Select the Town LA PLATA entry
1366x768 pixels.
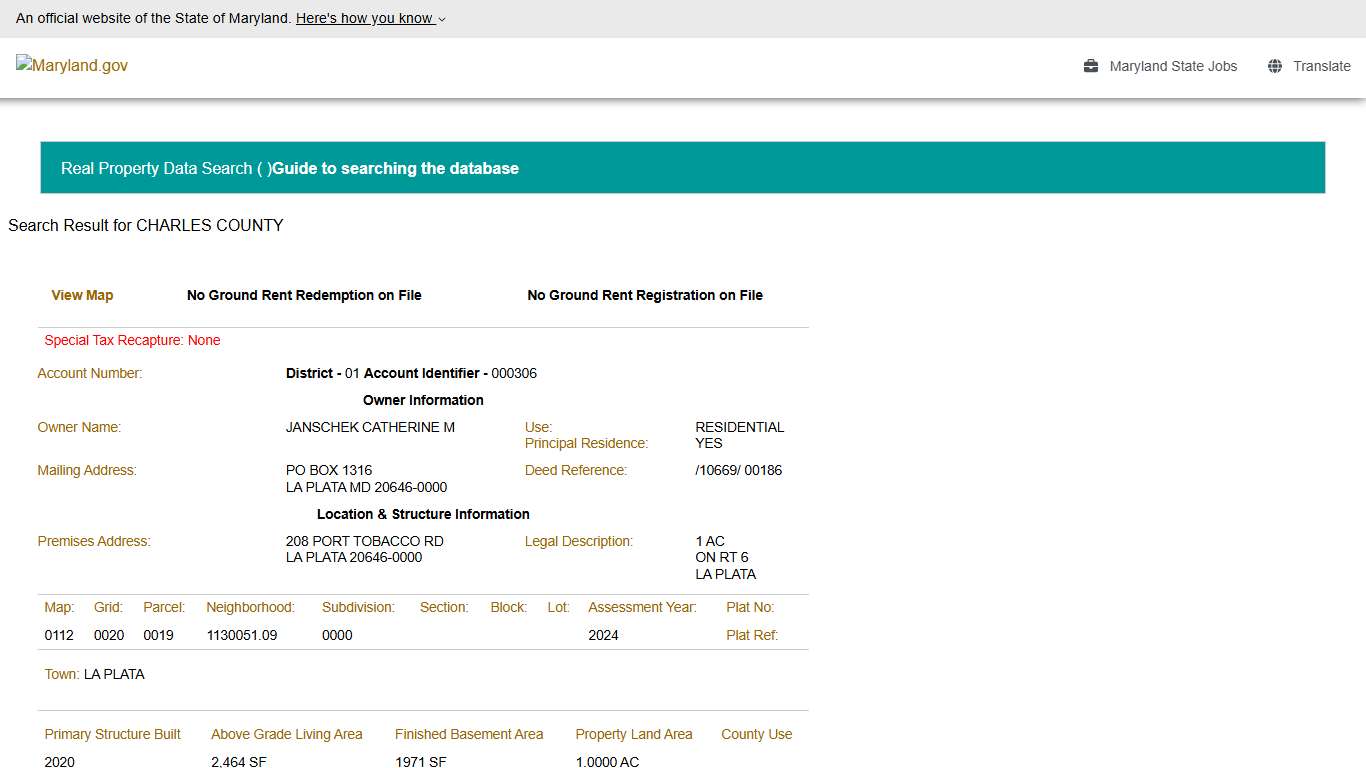94,674
